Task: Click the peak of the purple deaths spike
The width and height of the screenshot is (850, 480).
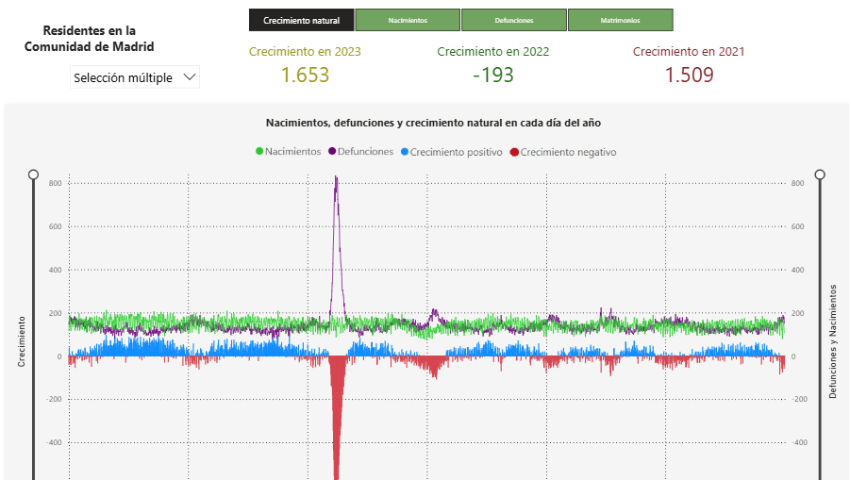Action: (x=336, y=179)
